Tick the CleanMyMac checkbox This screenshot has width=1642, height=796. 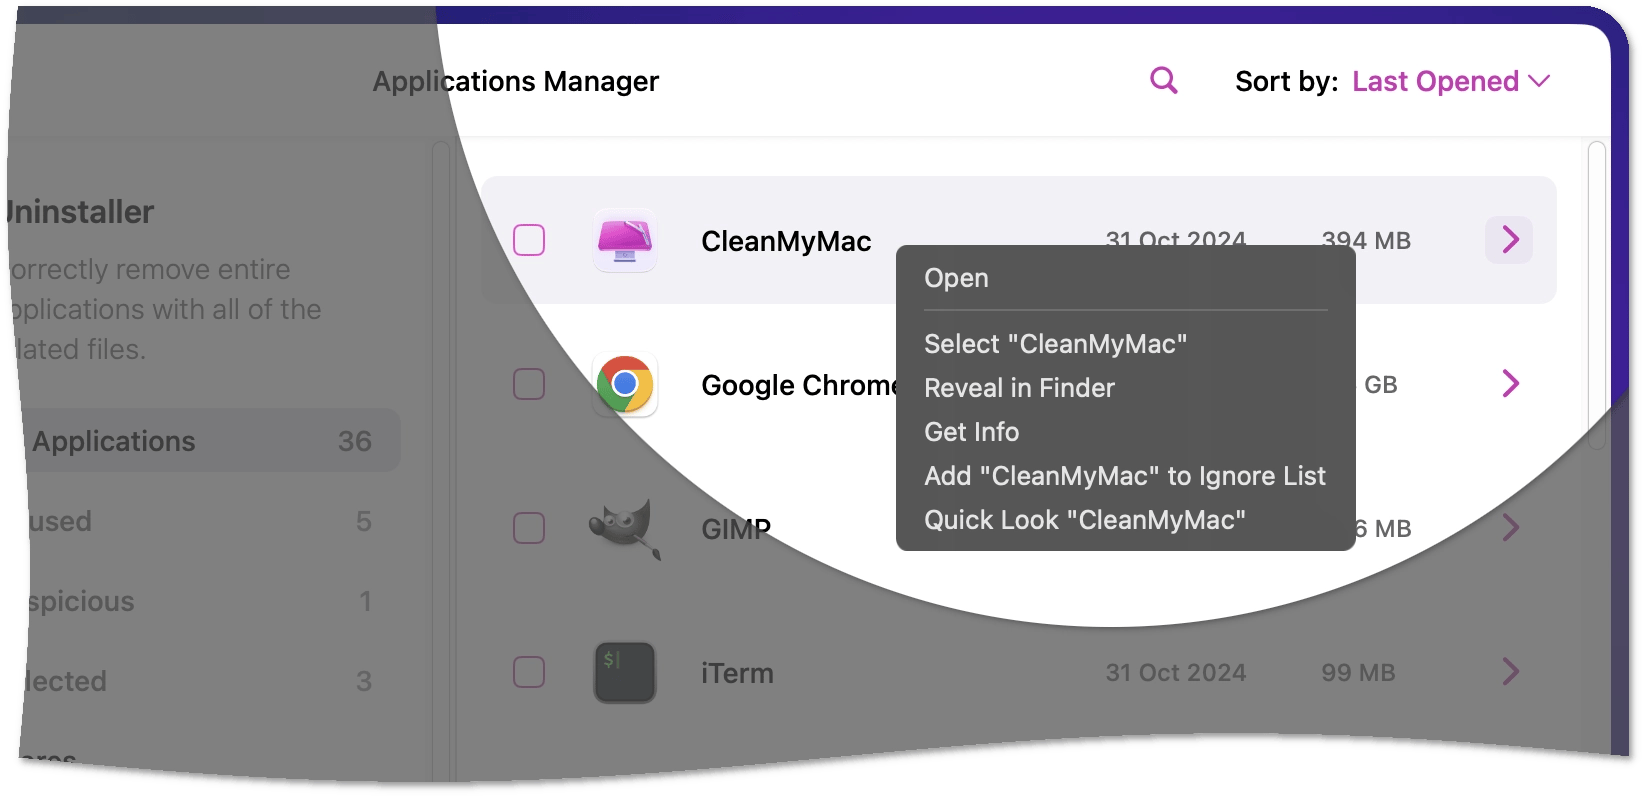coord(529,240)
